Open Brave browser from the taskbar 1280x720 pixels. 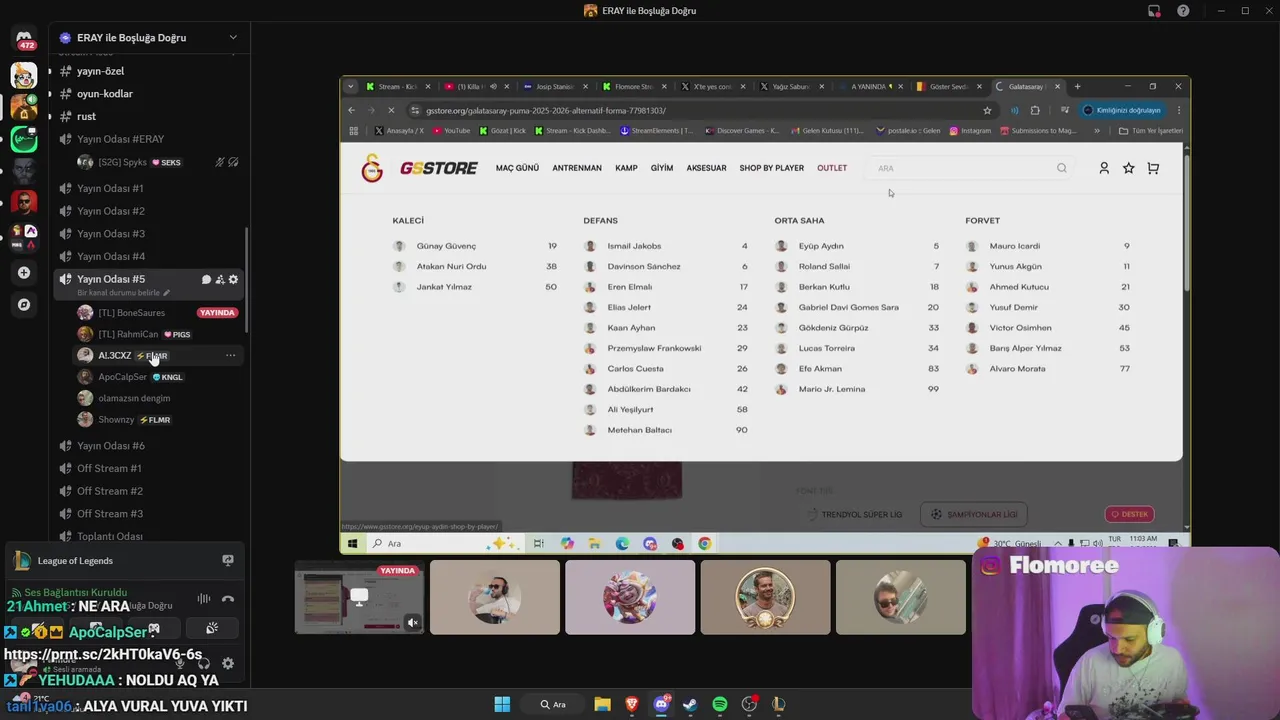tap(631, 704)
